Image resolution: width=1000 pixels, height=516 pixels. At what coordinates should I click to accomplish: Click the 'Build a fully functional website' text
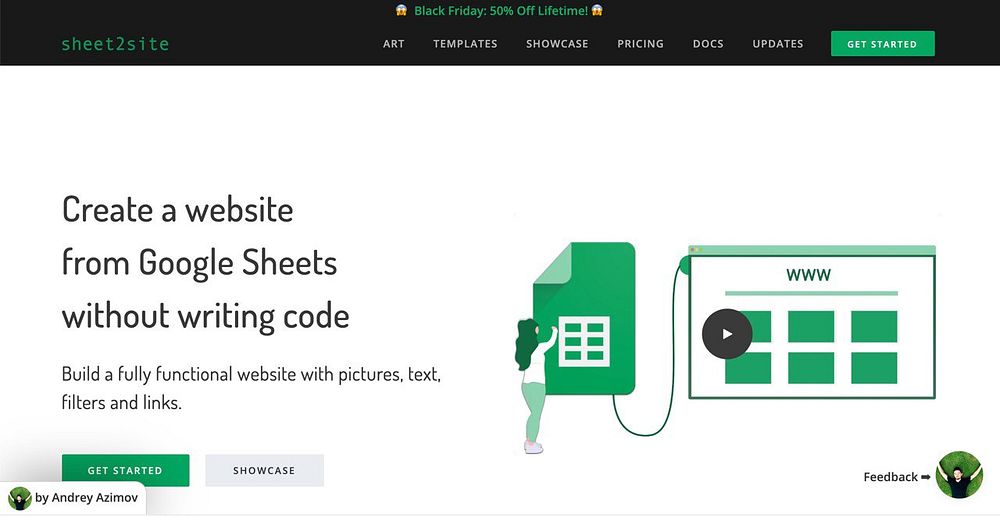coord(251,388)
